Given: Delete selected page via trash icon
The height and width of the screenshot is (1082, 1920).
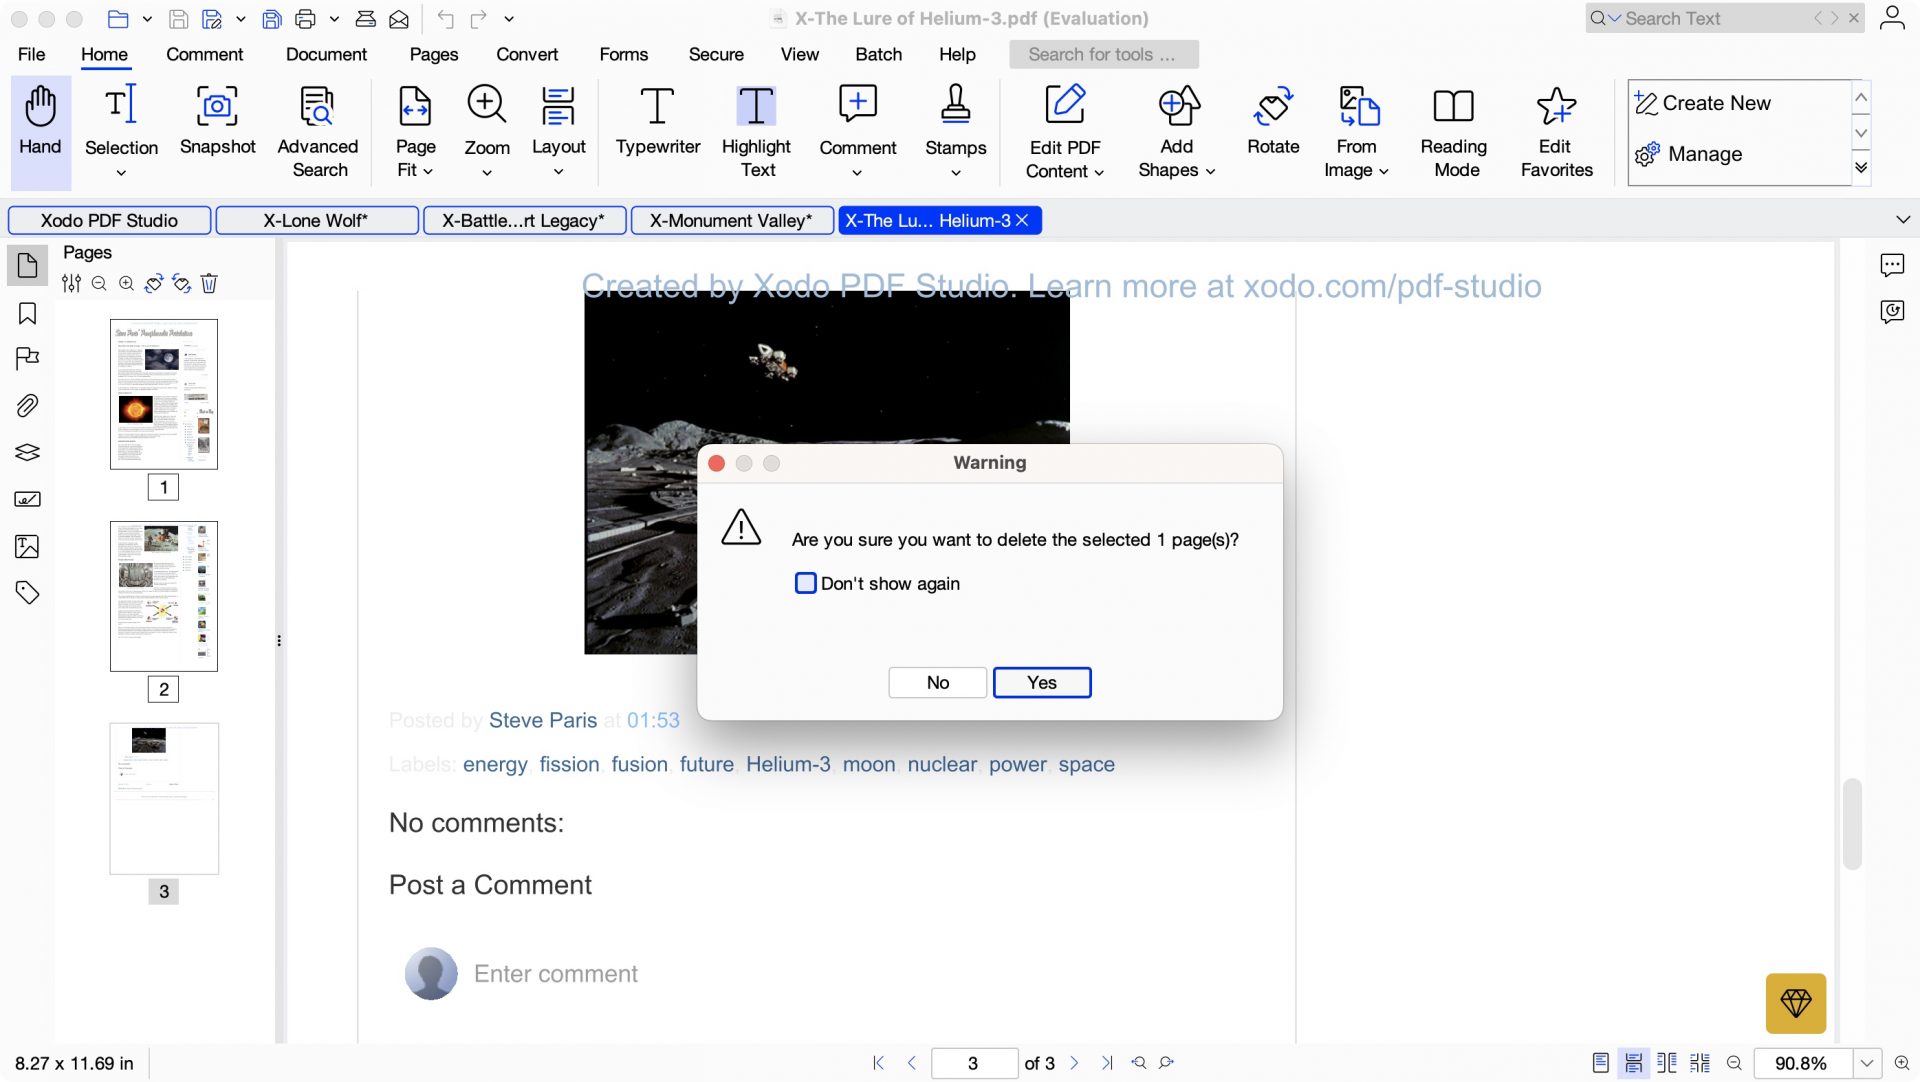Looking at the screenshot, I should coord(210,283).
